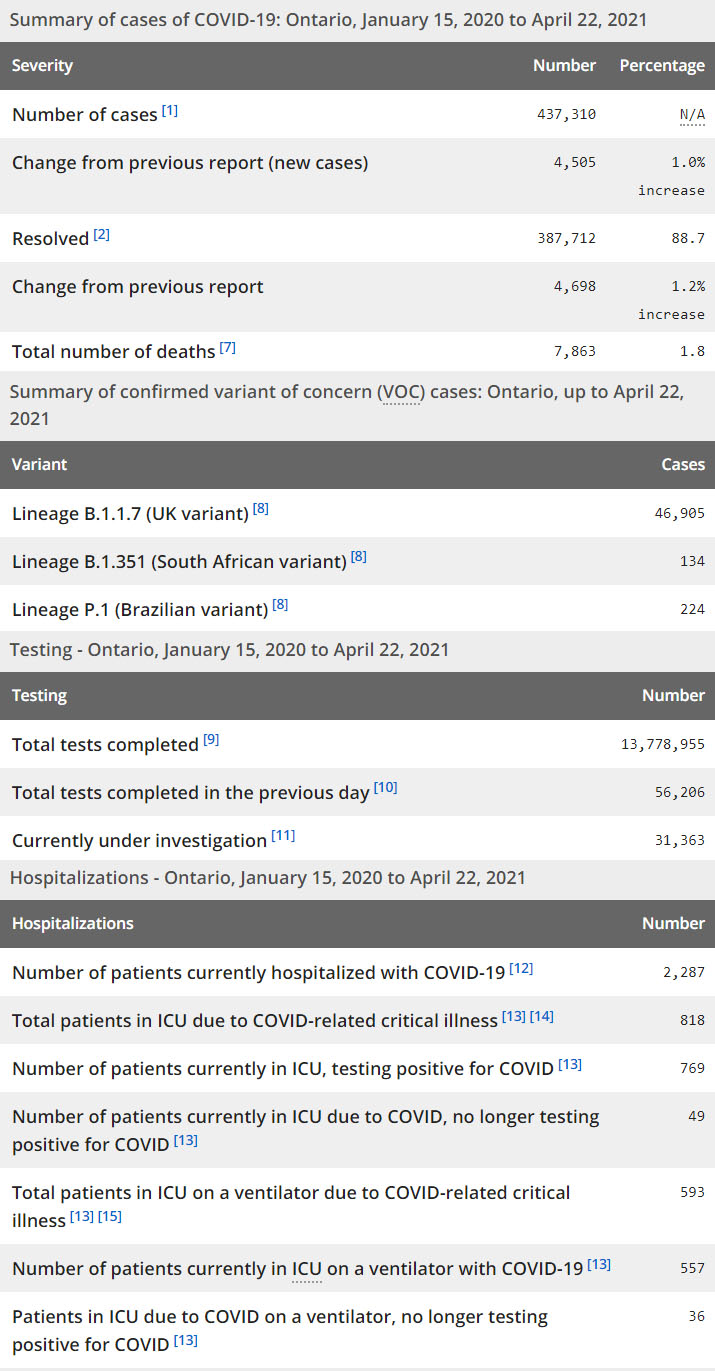Click footnote 15 after ventilator critical illness
Screen dimensions: 715x1371
pos(110,1217)
